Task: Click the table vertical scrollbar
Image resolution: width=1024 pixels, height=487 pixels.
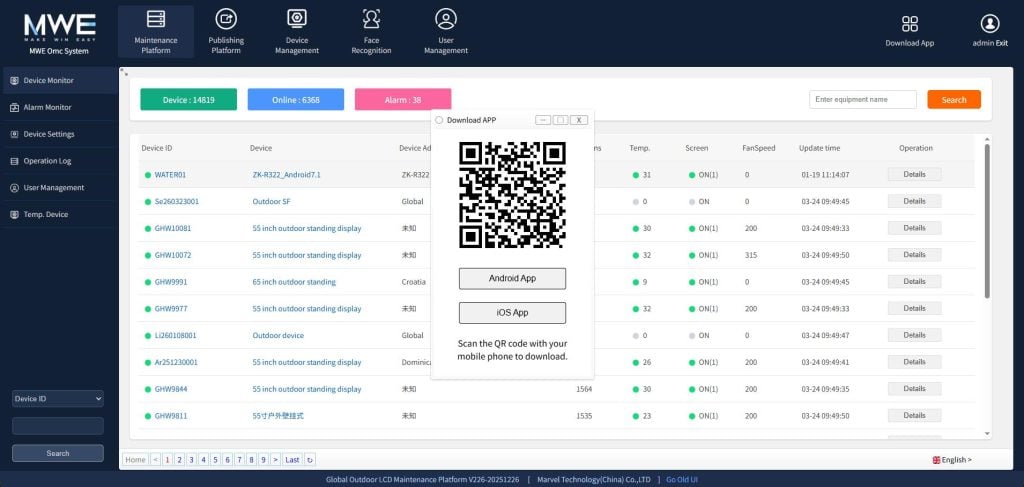Action: point(987,221)
